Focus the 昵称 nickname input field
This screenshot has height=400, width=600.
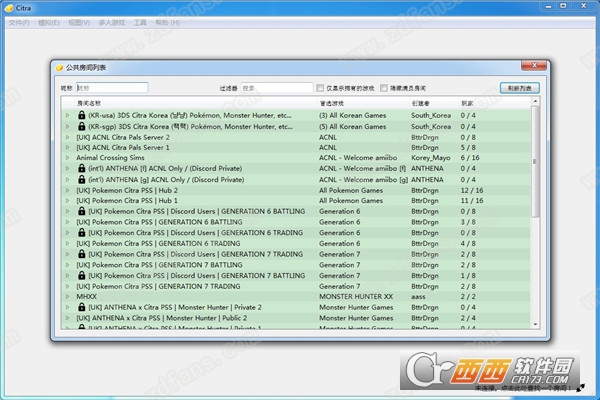click(x=112, y=88)
